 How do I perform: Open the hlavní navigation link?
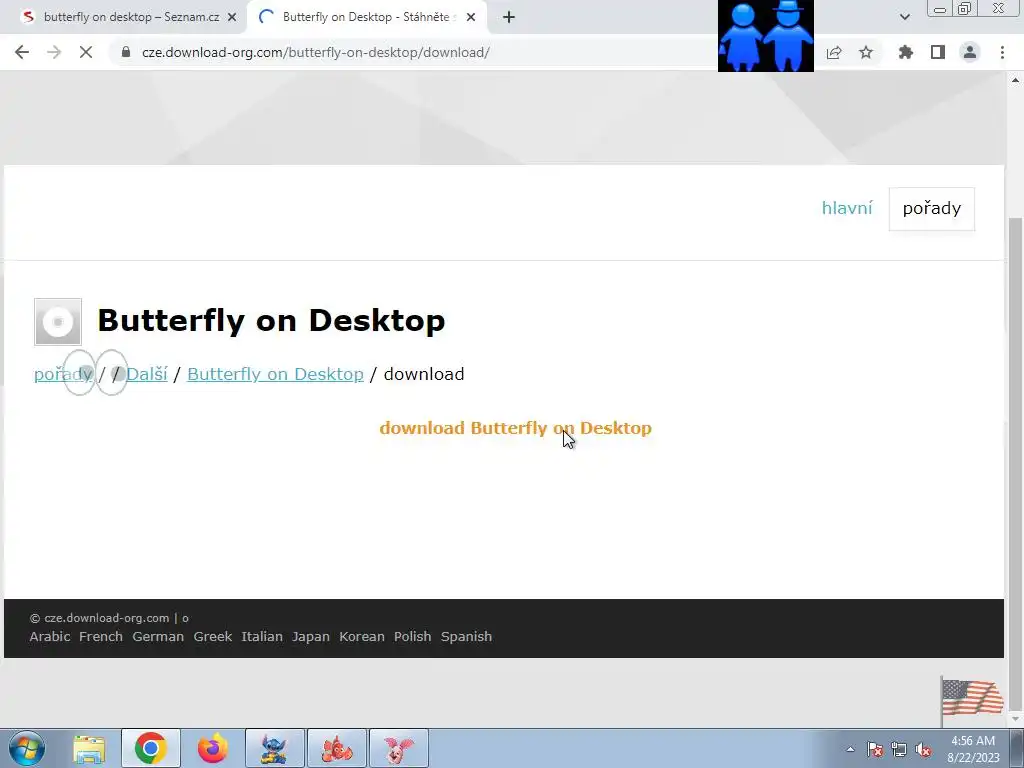(x=847, y=208)
